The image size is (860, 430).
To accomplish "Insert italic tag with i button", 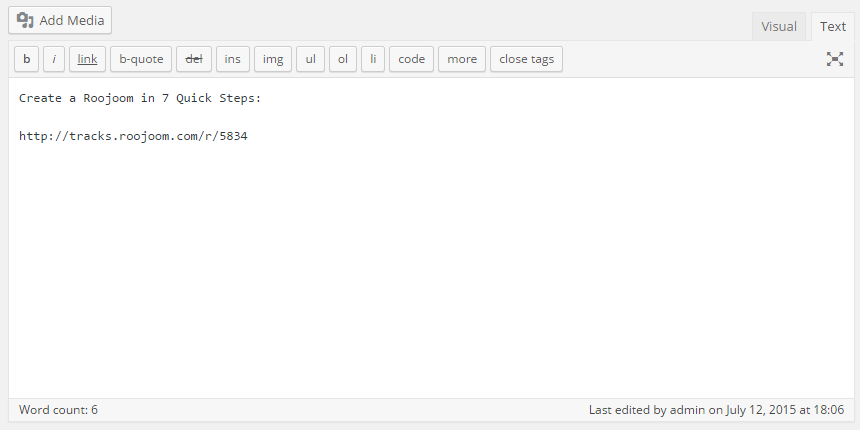I will [x=54, y=59].
